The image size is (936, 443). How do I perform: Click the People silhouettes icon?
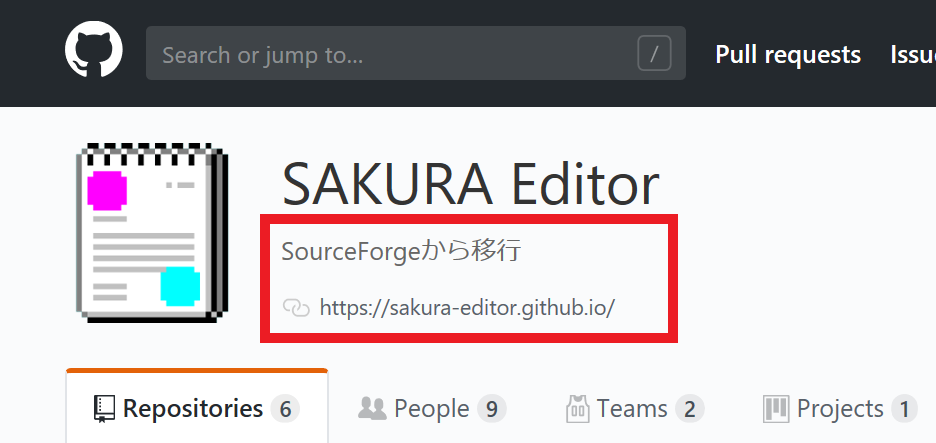[372, 408]
